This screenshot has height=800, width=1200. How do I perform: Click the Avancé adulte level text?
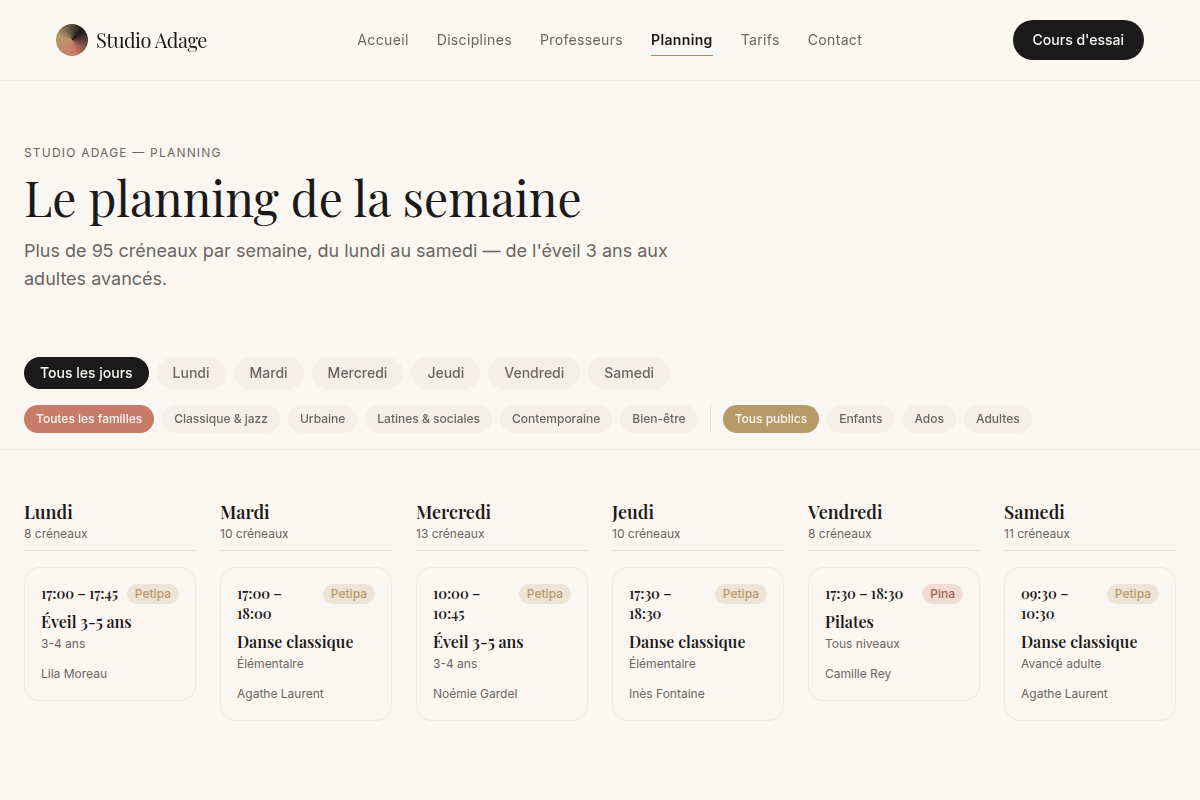pos(1061,664)
